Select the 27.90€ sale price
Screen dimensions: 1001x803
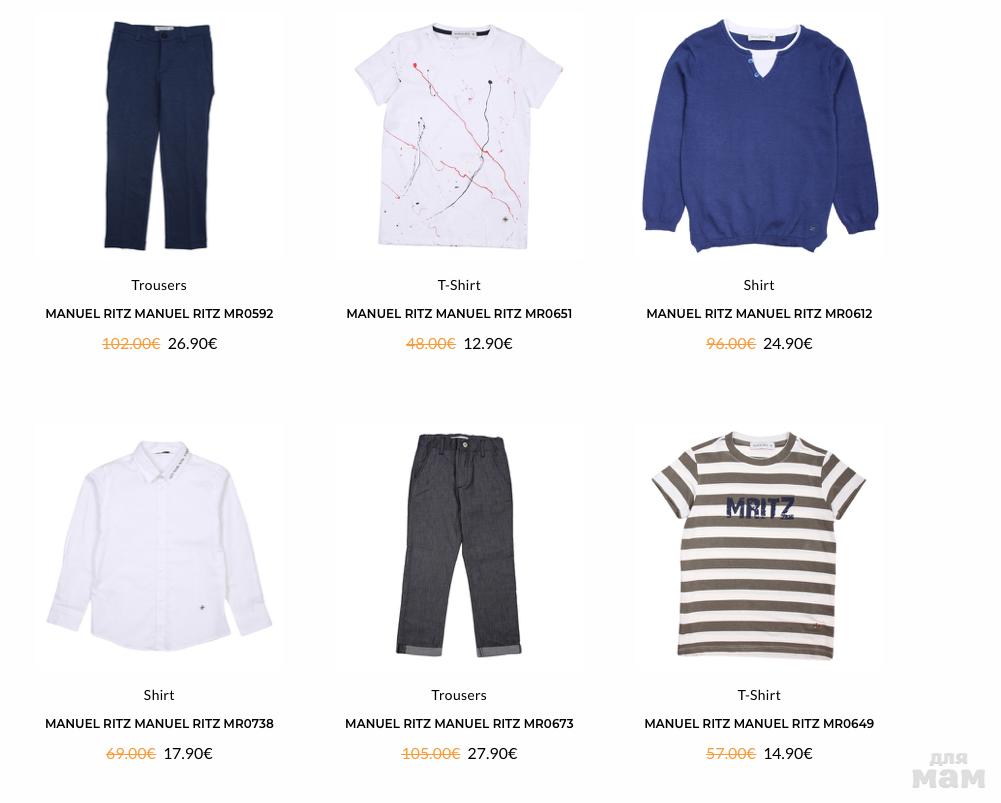click(x=492, y=753)
